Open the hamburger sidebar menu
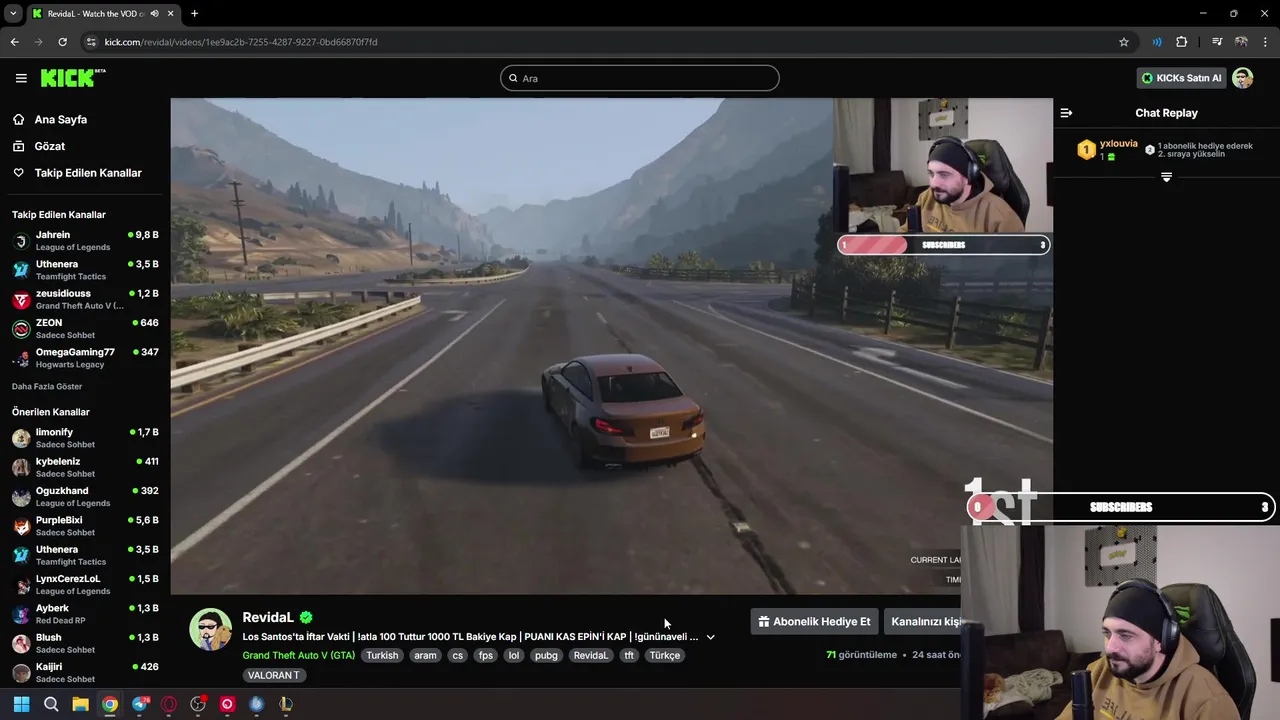The image size is (1280, 720). [21, 78]
